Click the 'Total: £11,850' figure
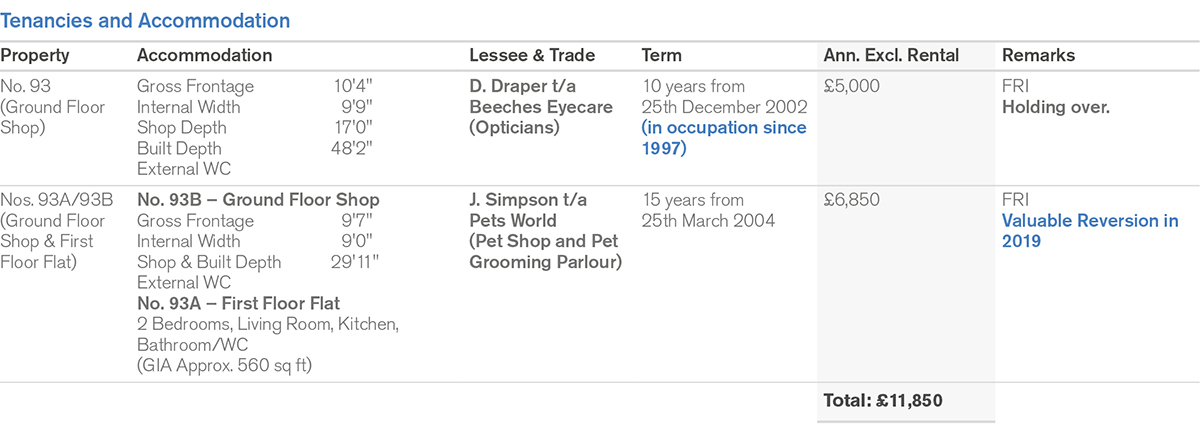 (883, 401)
